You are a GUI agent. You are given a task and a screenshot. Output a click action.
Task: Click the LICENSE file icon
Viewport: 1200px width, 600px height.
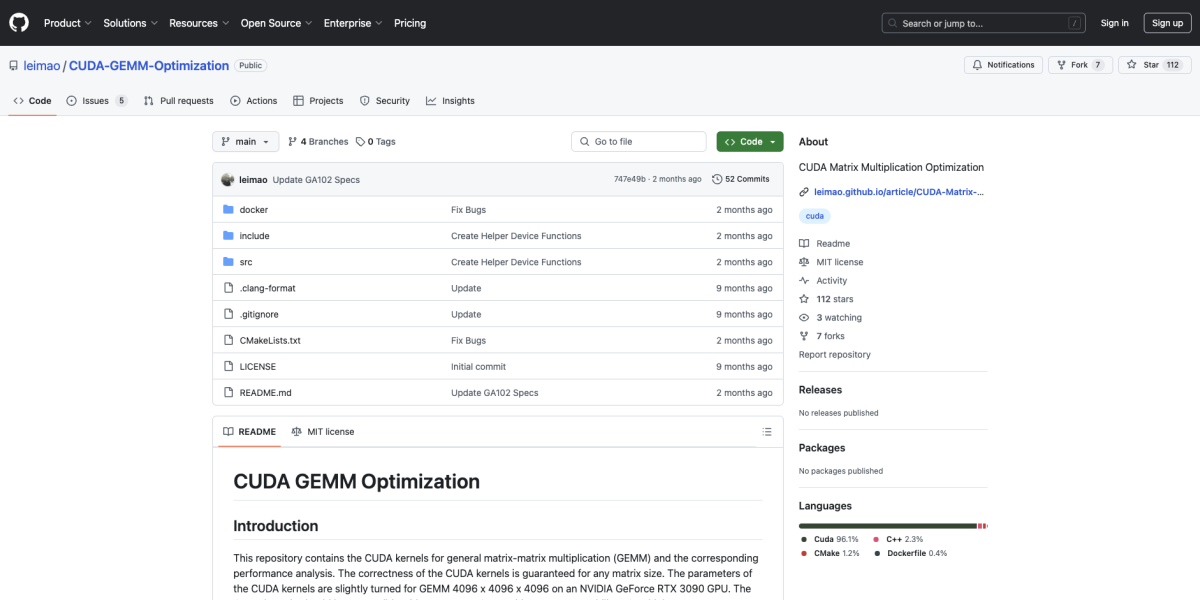click(x=228, y=367)
